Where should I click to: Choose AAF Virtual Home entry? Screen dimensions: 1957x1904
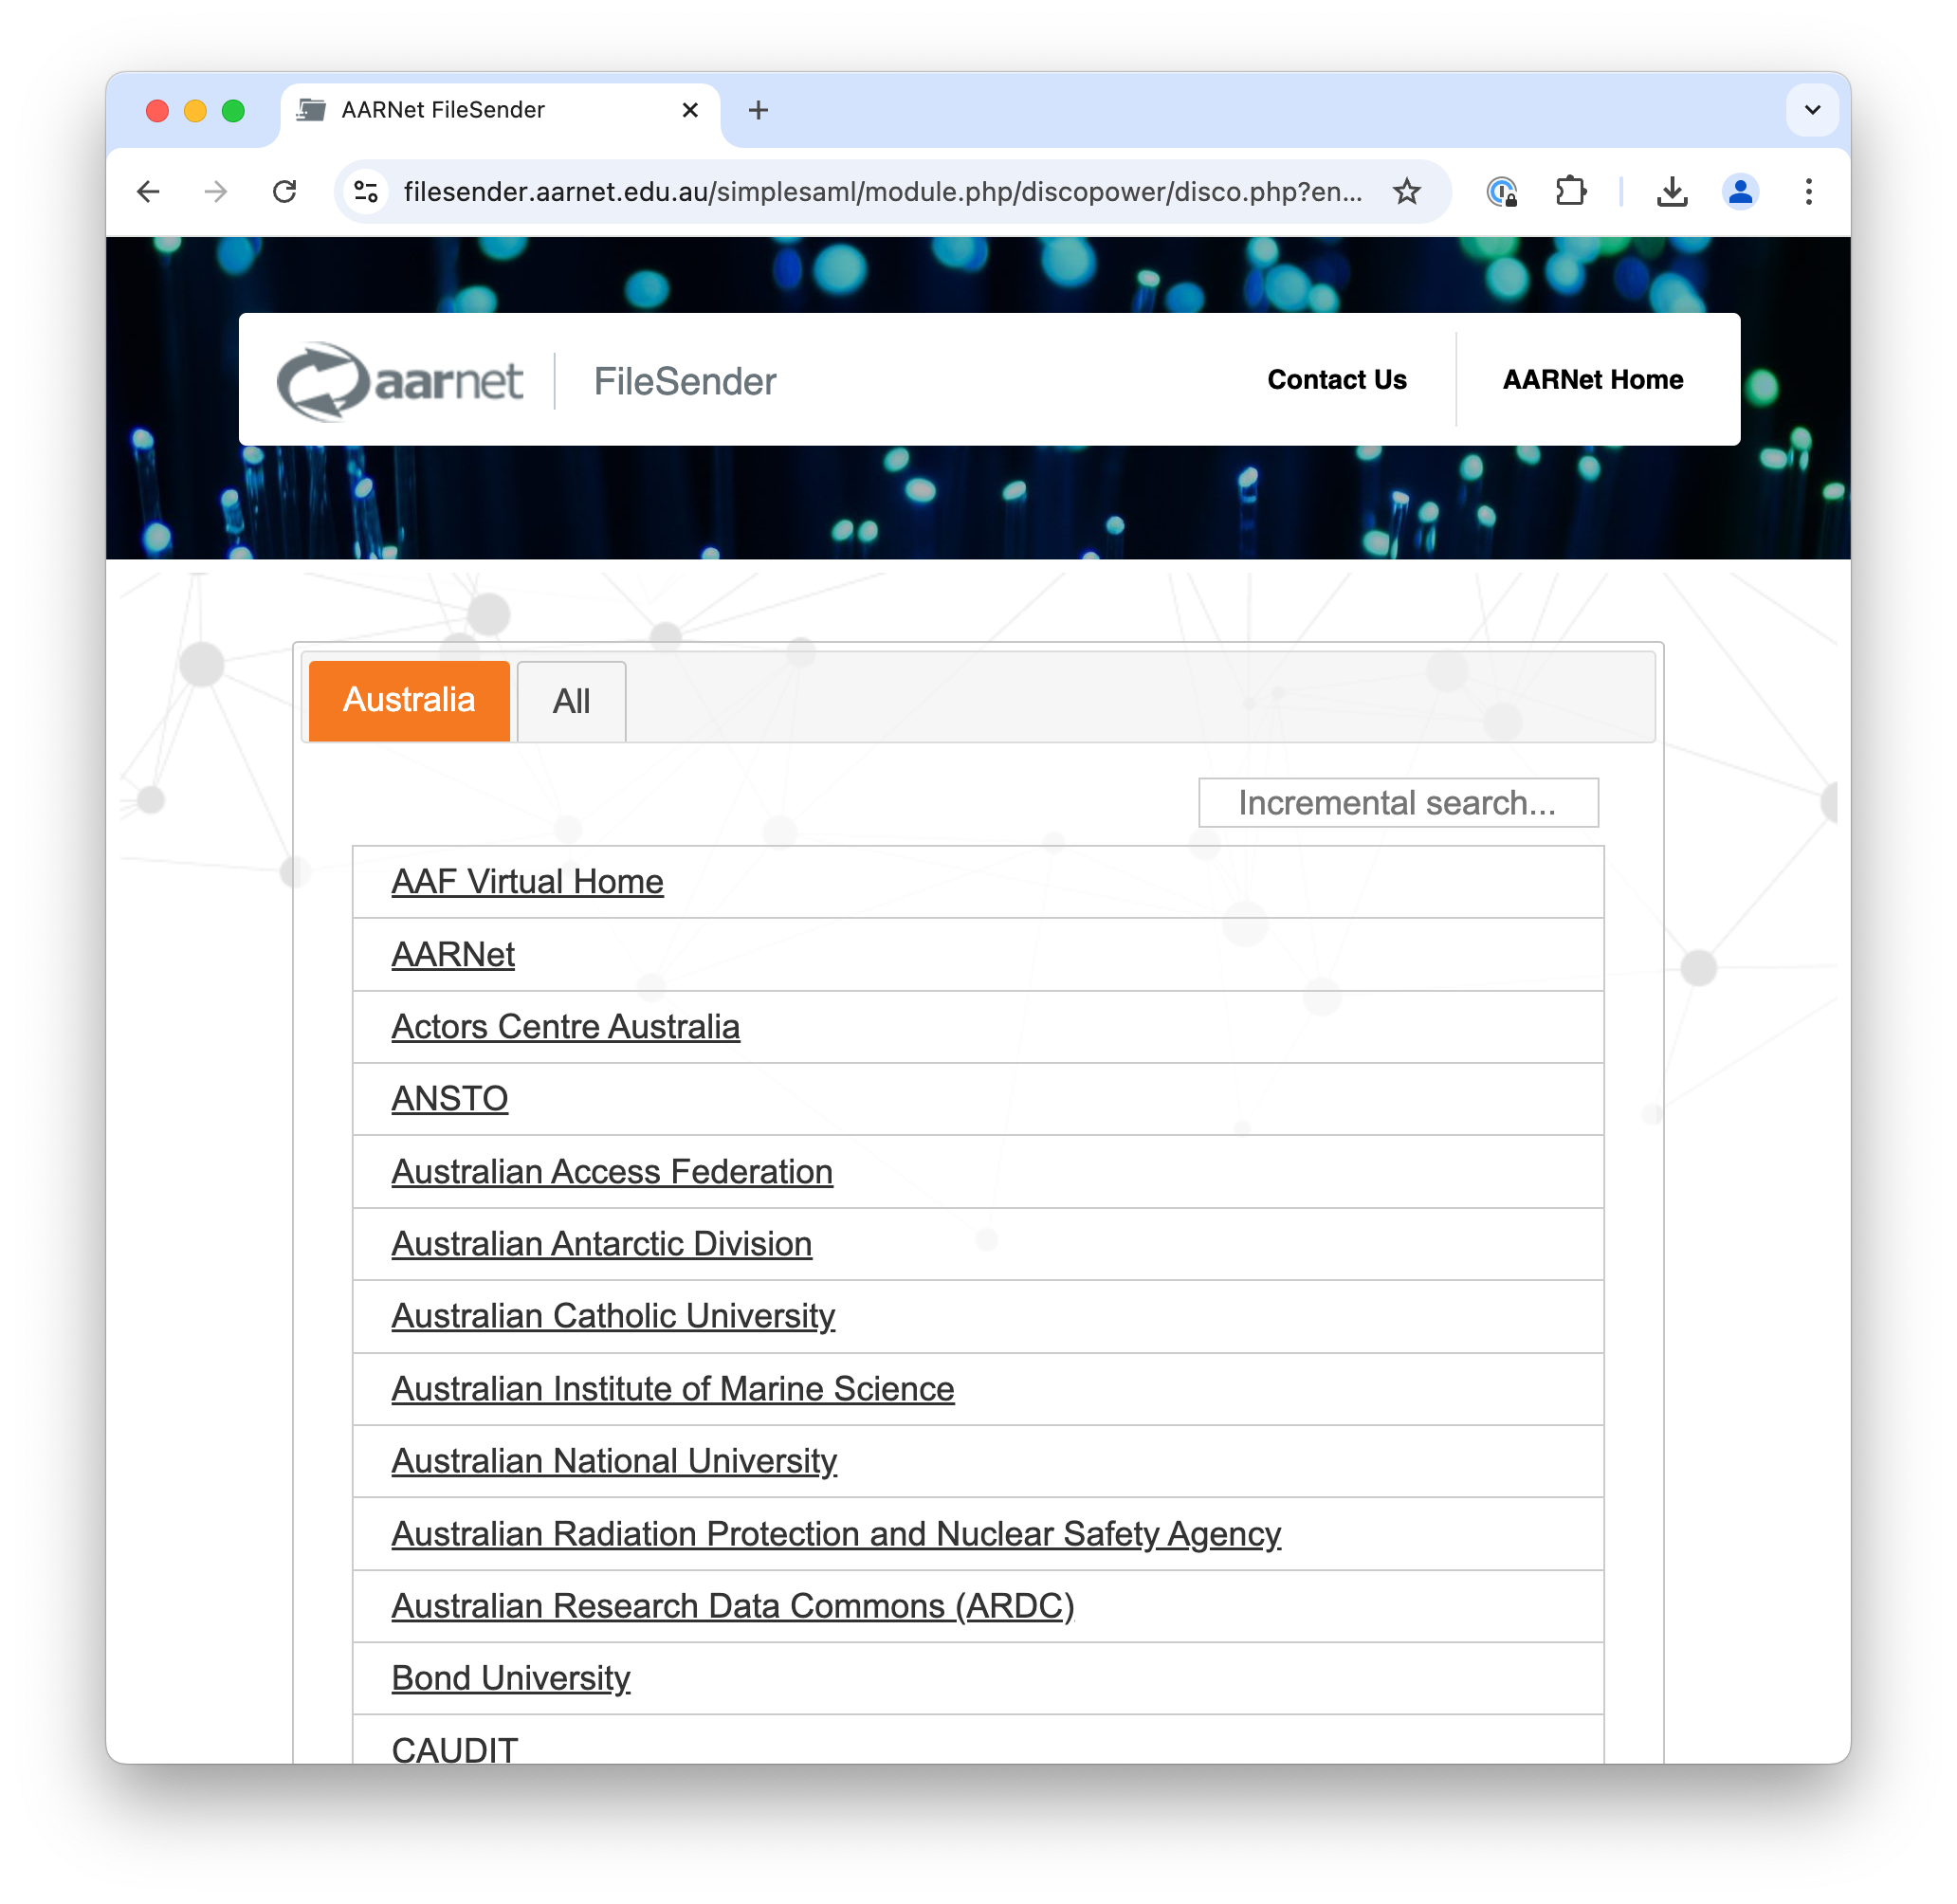(x=527, y=882)
